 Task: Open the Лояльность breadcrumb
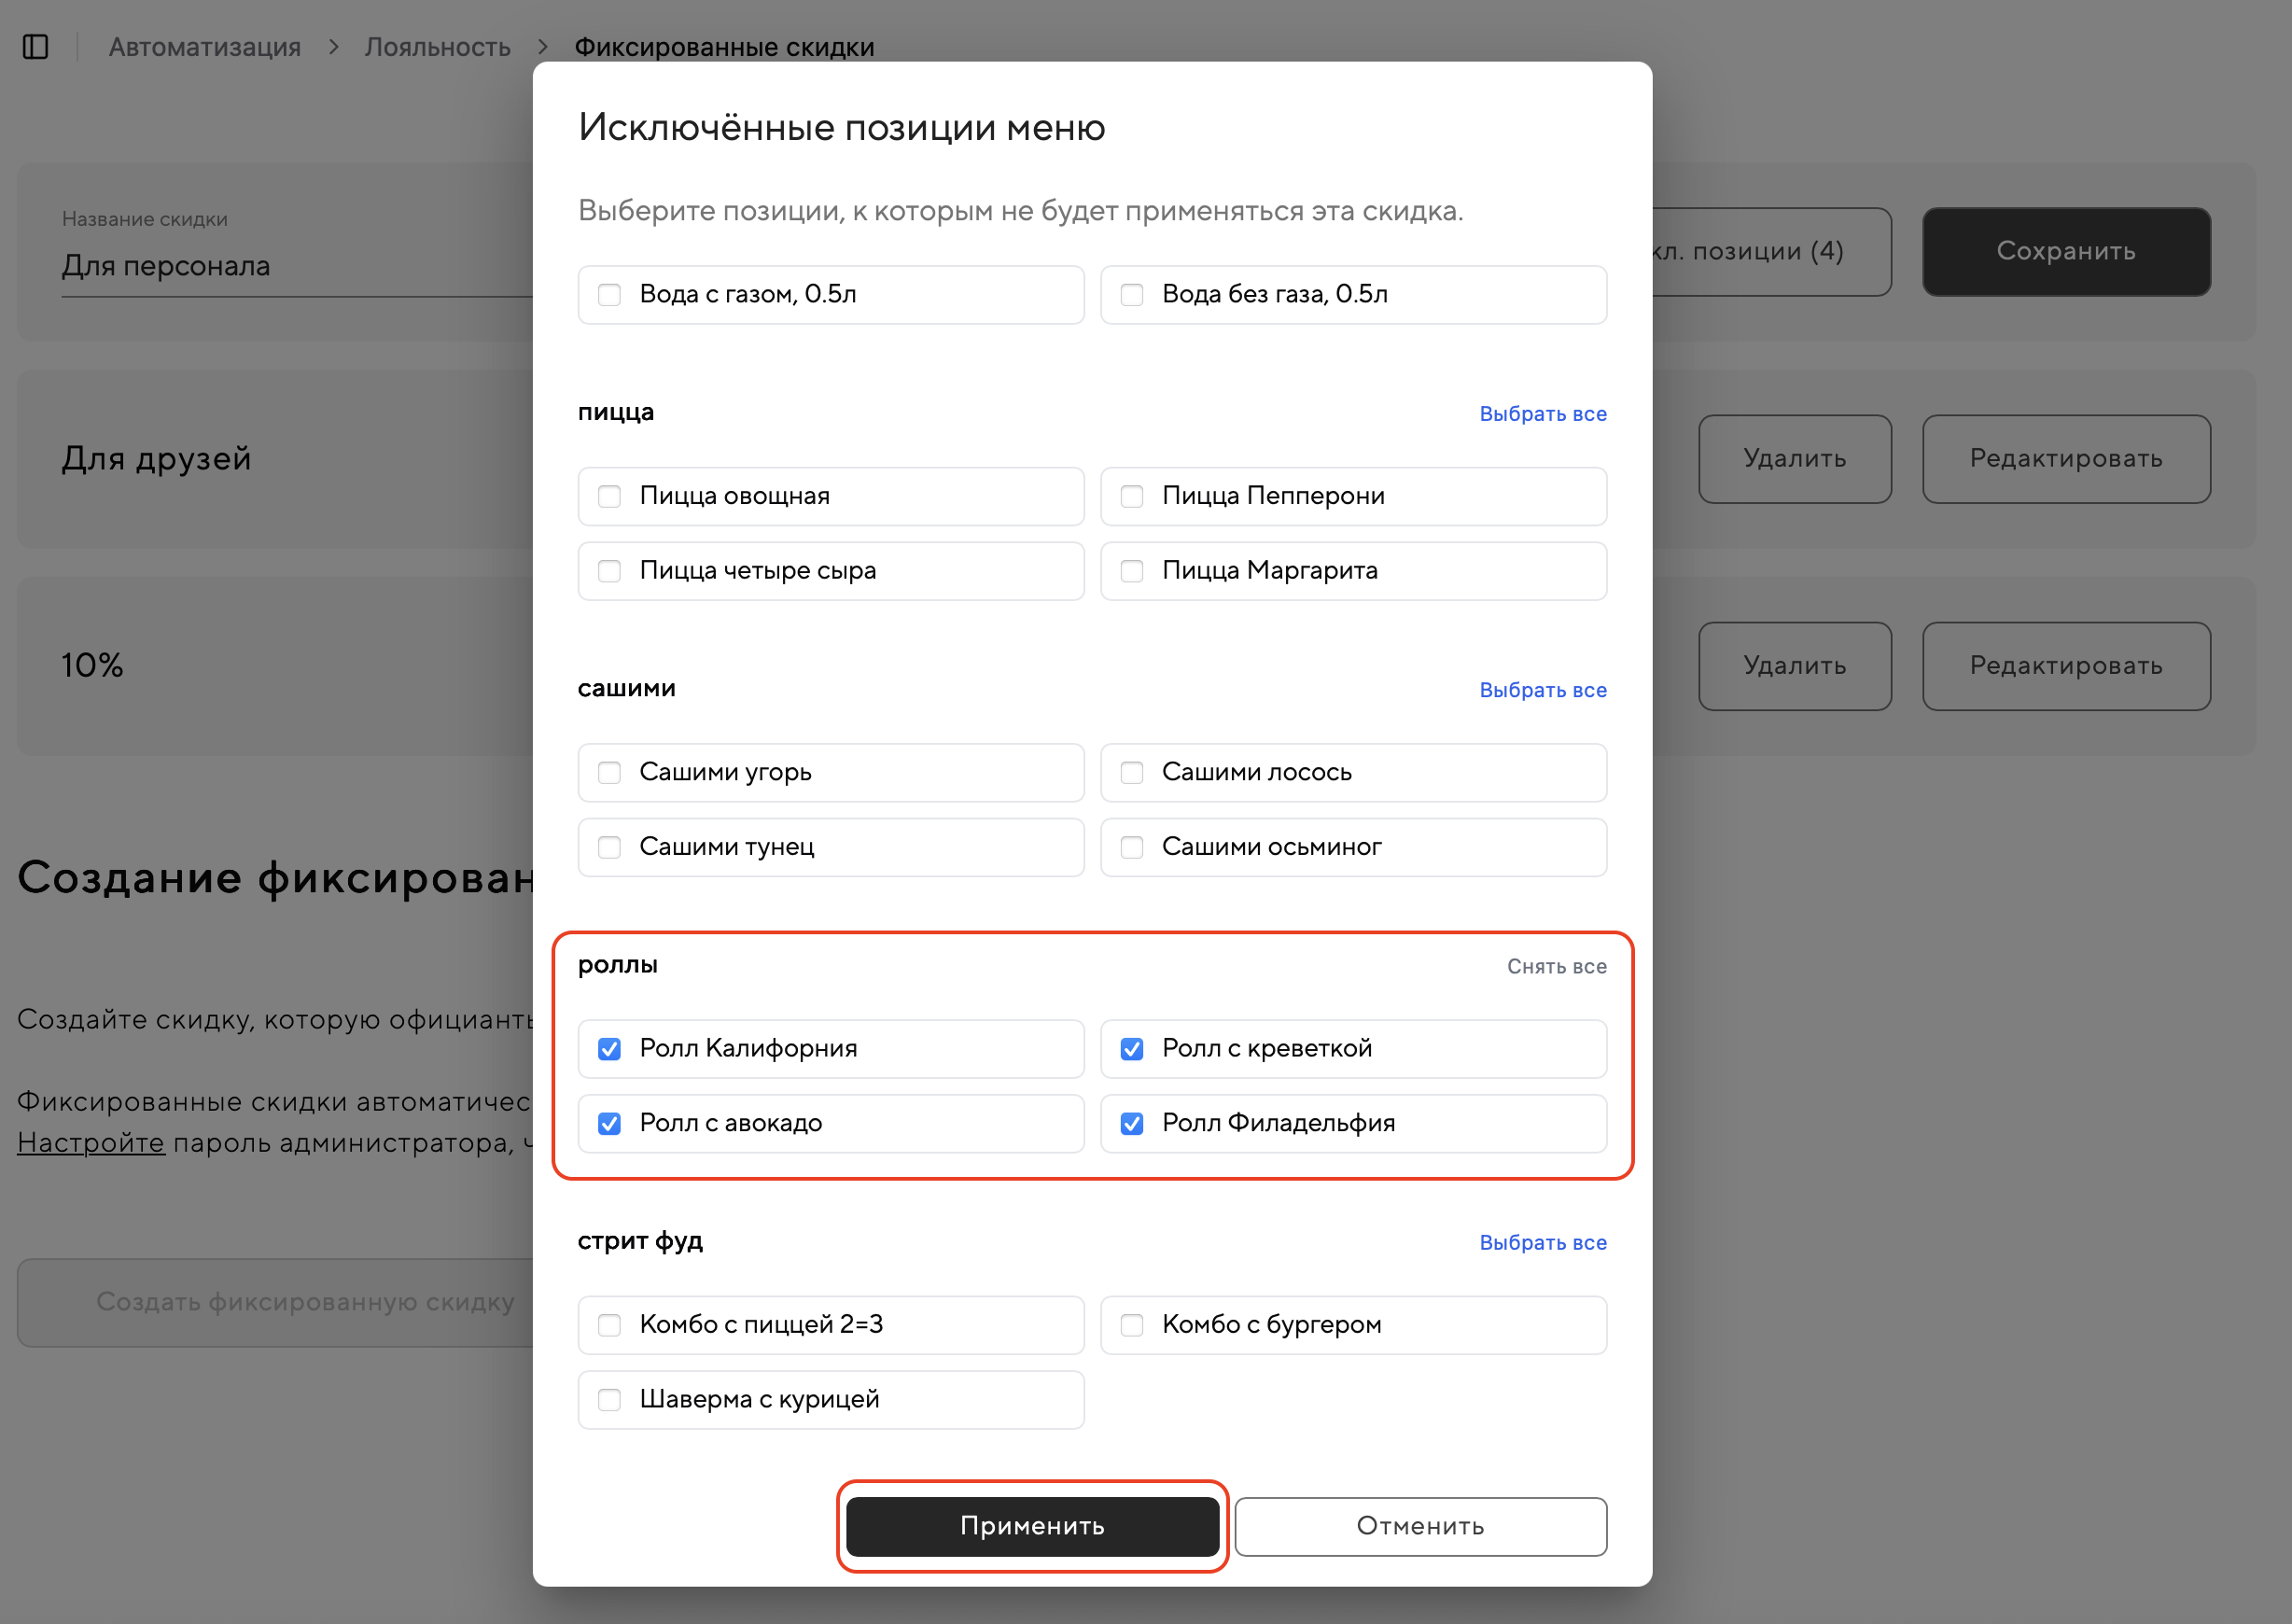tap(437, 47)
